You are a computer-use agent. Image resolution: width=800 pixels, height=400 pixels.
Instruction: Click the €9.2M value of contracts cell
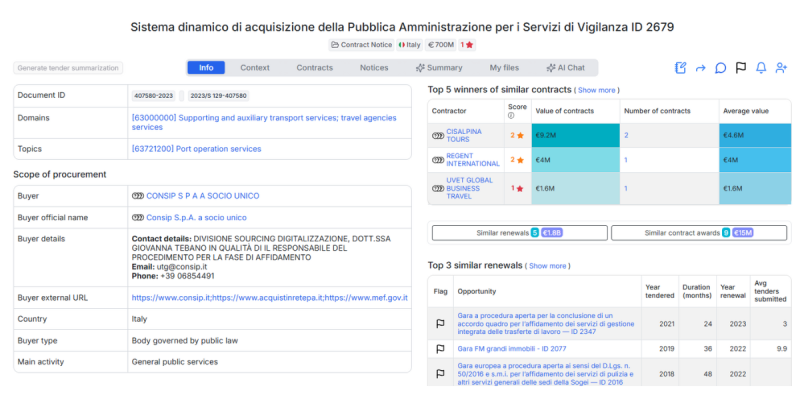pyautogui.click(x=576, y=136)
